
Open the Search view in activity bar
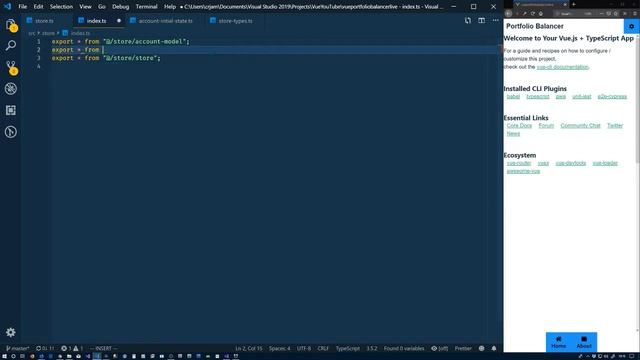click(11, 45)
